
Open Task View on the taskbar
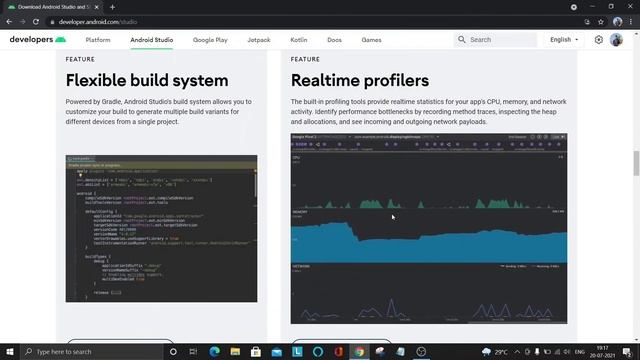[193, 351]
